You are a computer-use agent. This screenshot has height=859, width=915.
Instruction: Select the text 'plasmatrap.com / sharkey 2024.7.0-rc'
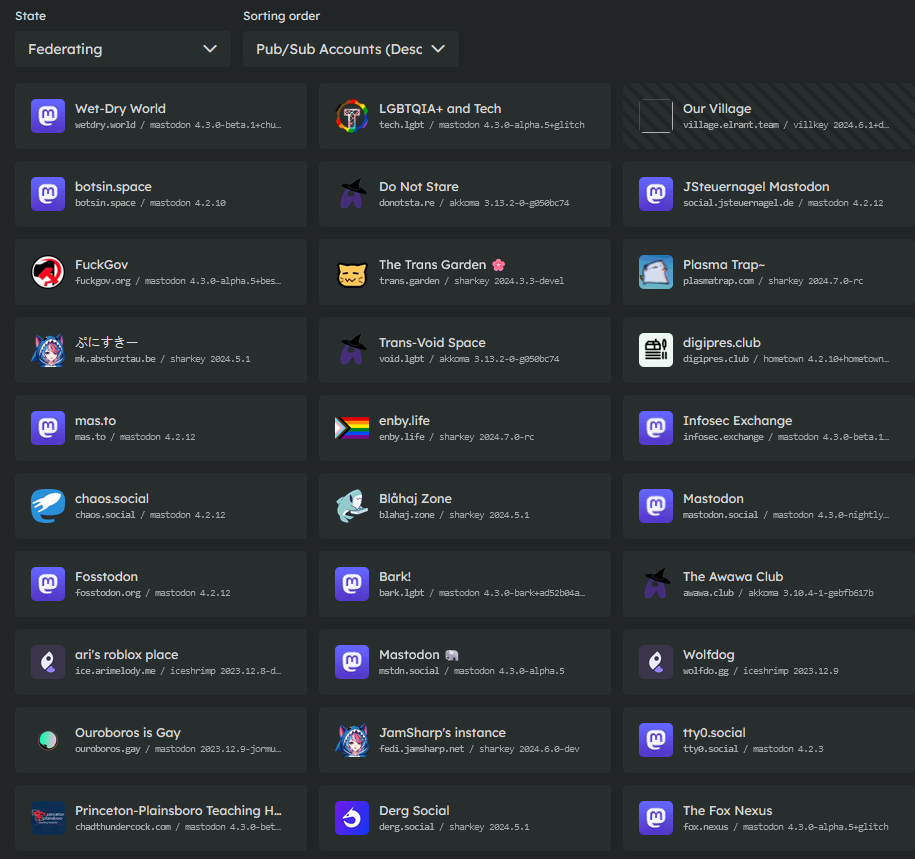point(773,281)
